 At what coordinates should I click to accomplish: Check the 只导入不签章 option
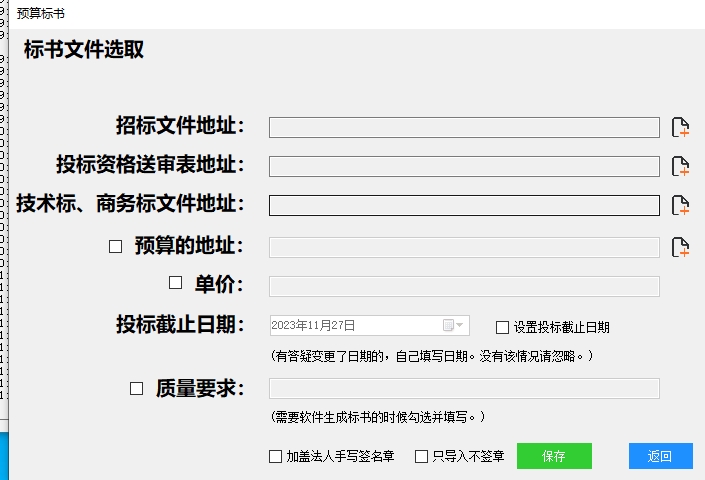coord(421,457)
